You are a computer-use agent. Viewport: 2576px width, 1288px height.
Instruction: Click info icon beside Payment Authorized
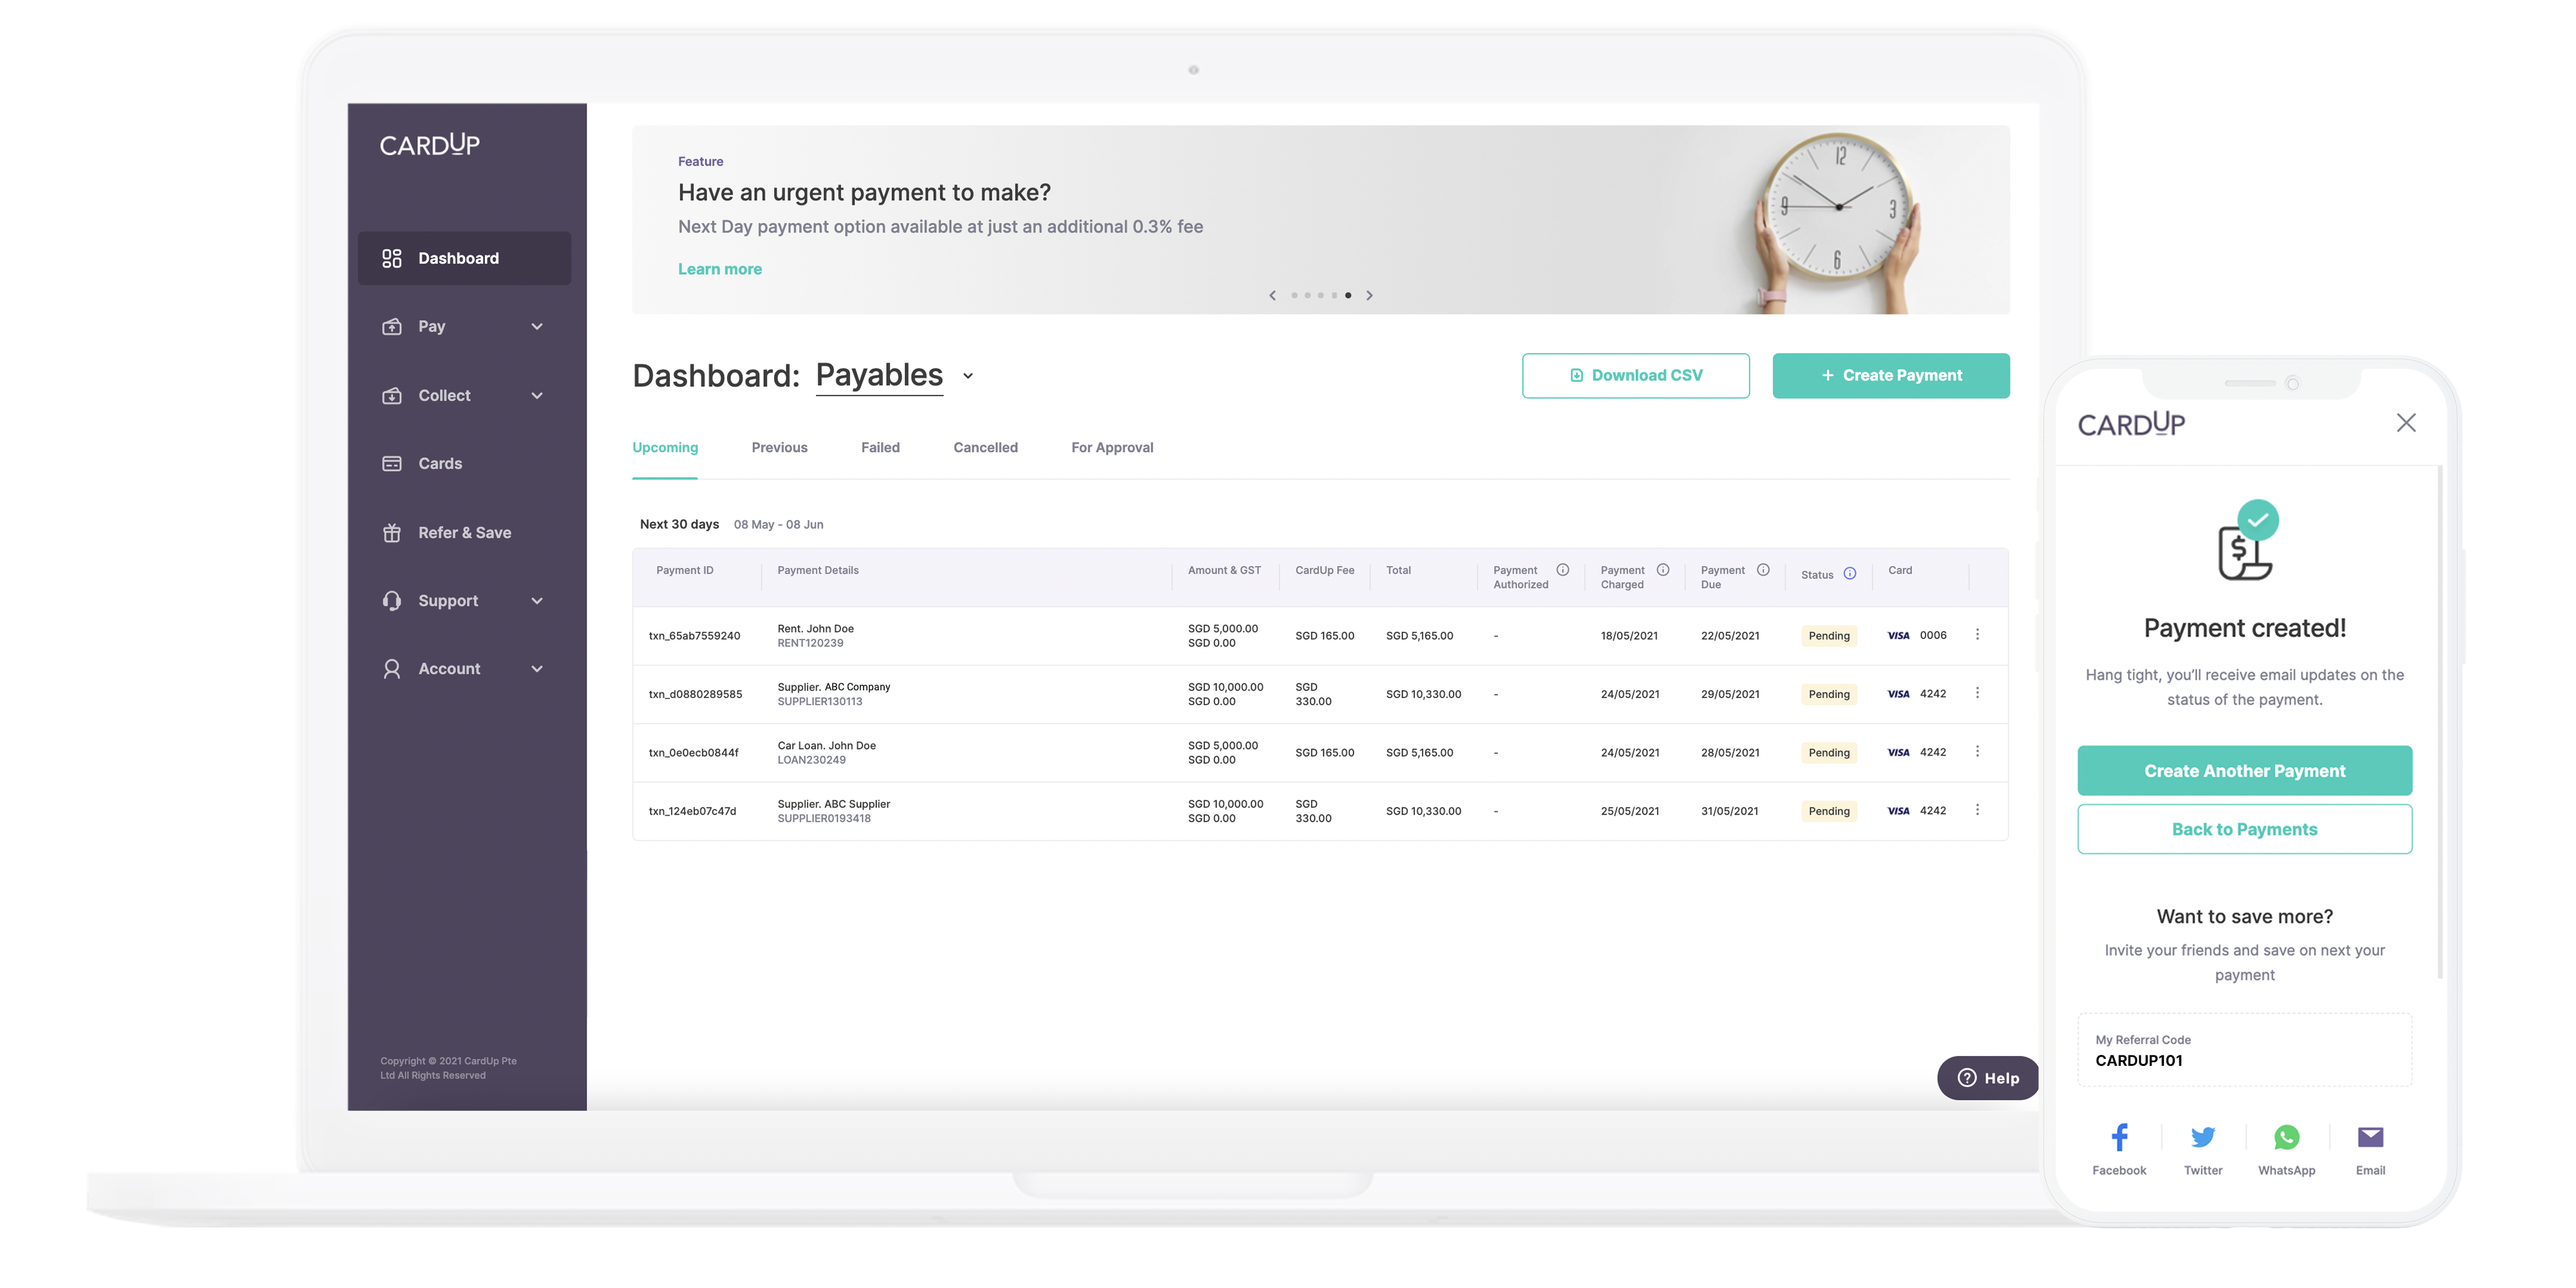(x=1562, y=570)
